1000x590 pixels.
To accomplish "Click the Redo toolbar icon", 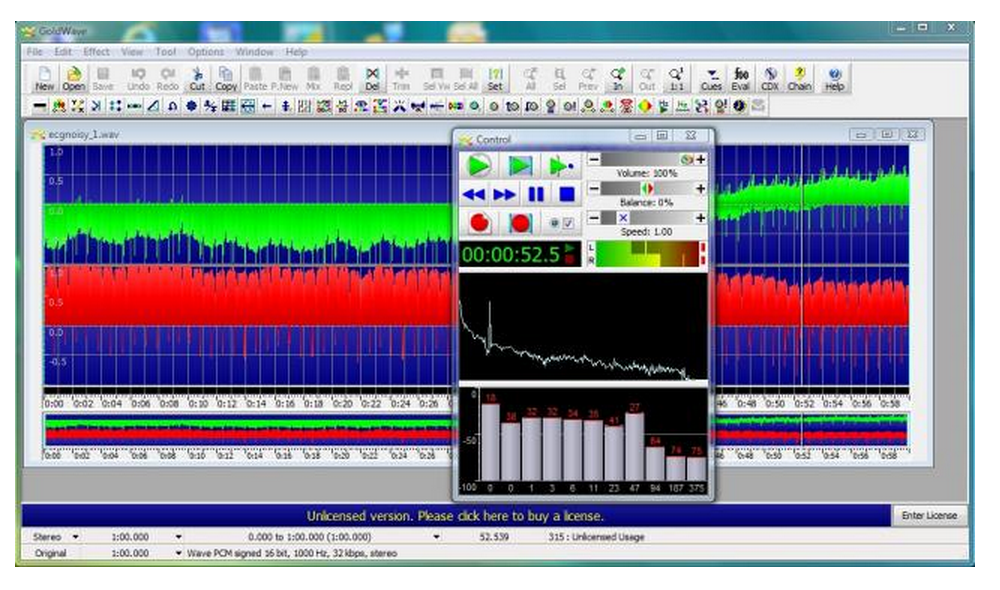I will click(x=167, y=79).
